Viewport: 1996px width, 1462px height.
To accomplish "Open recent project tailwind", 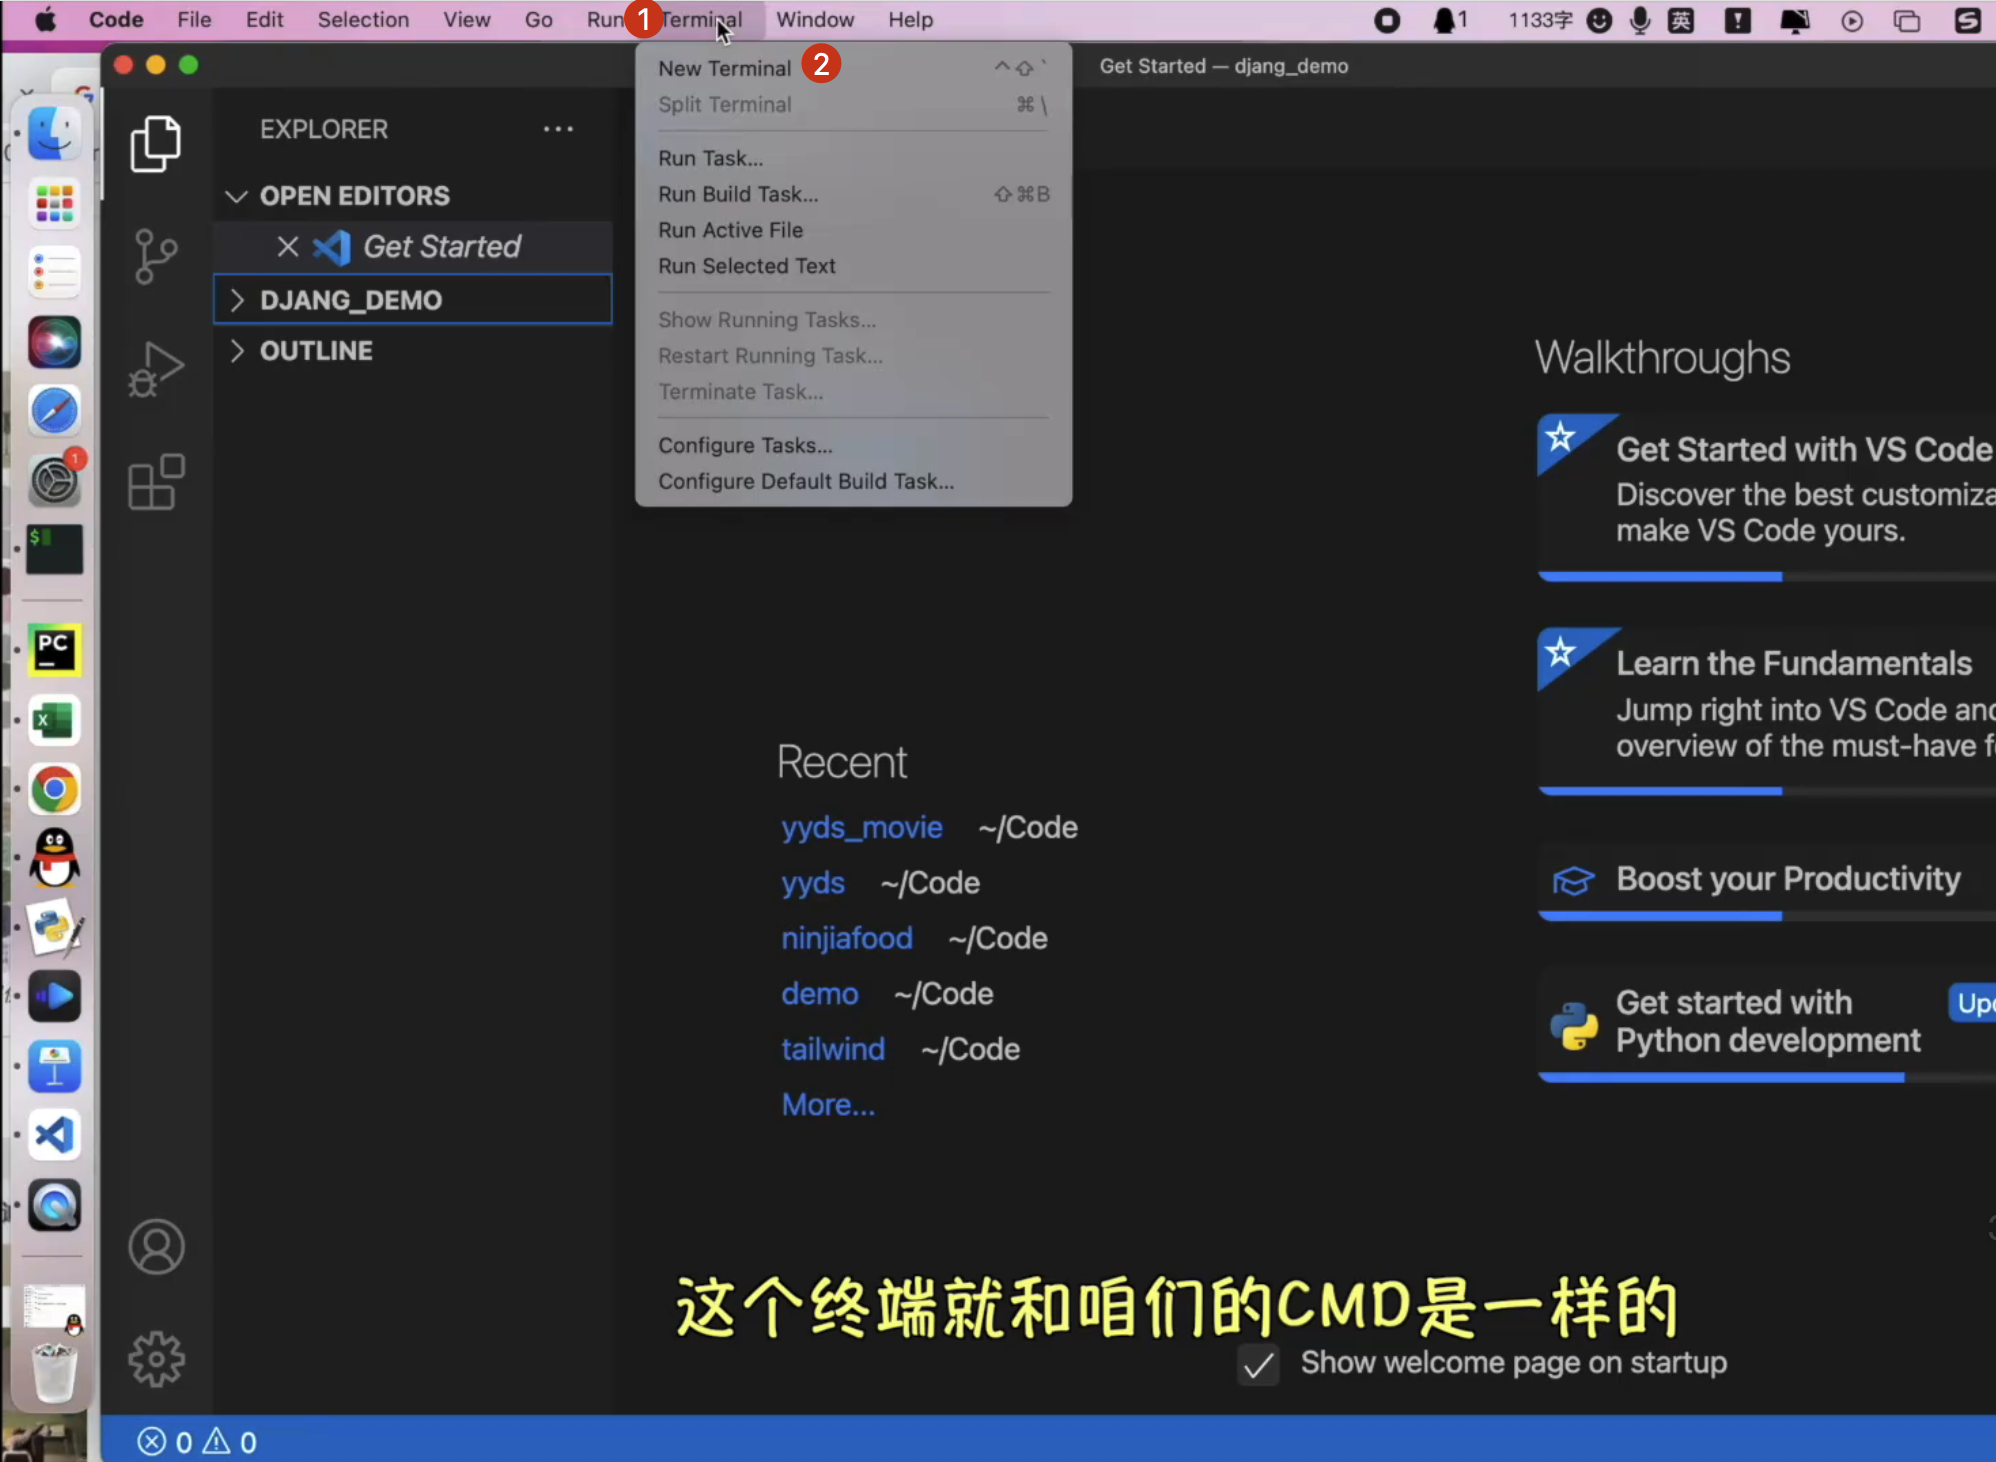I will click(833, 1049).
